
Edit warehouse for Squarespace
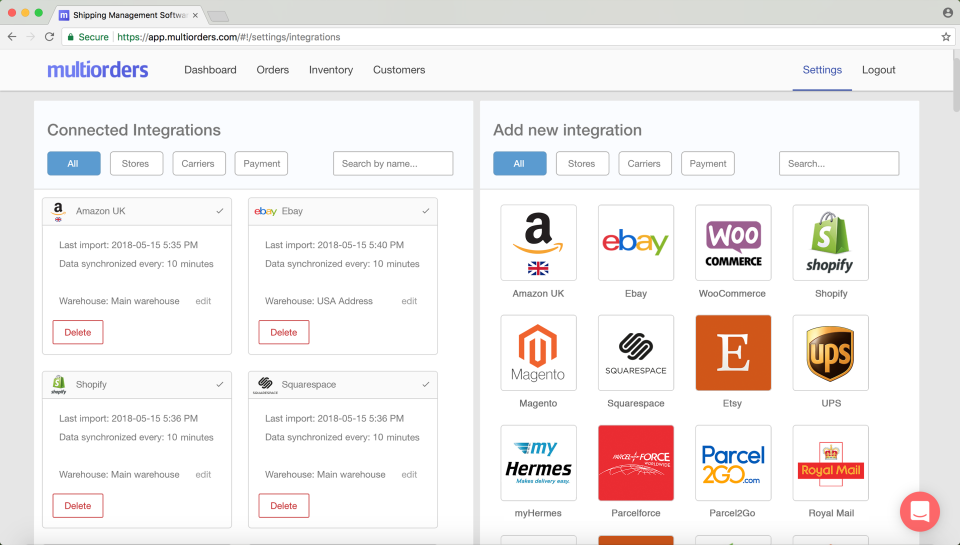[x=409, y=475]
